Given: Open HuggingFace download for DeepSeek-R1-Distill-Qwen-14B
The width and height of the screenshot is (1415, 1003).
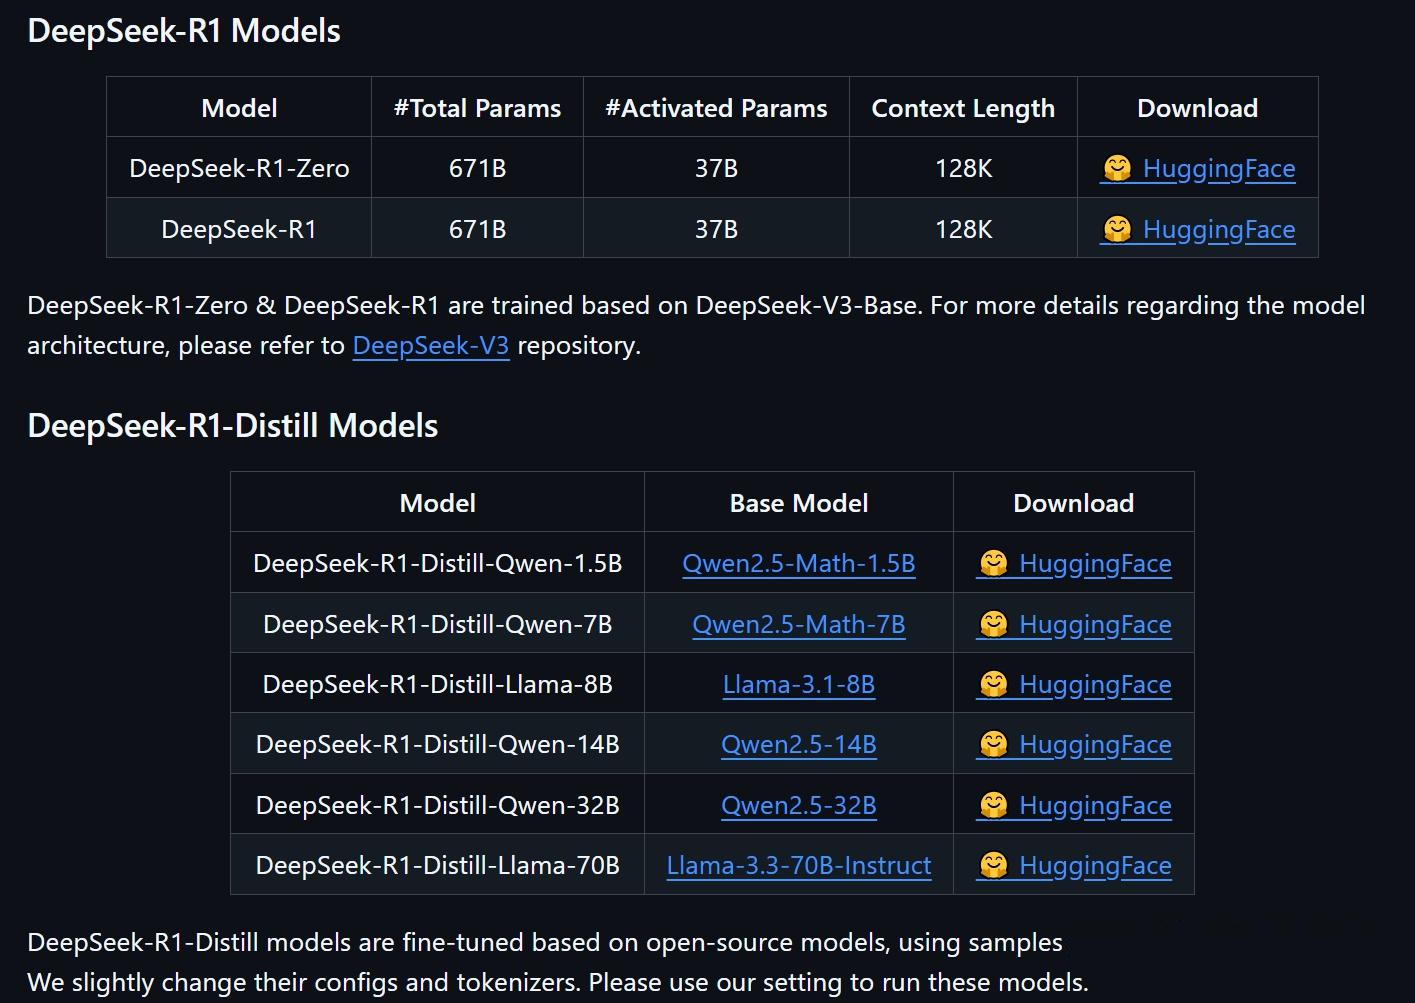Looking at the screenshot, I should (1074, 745).
